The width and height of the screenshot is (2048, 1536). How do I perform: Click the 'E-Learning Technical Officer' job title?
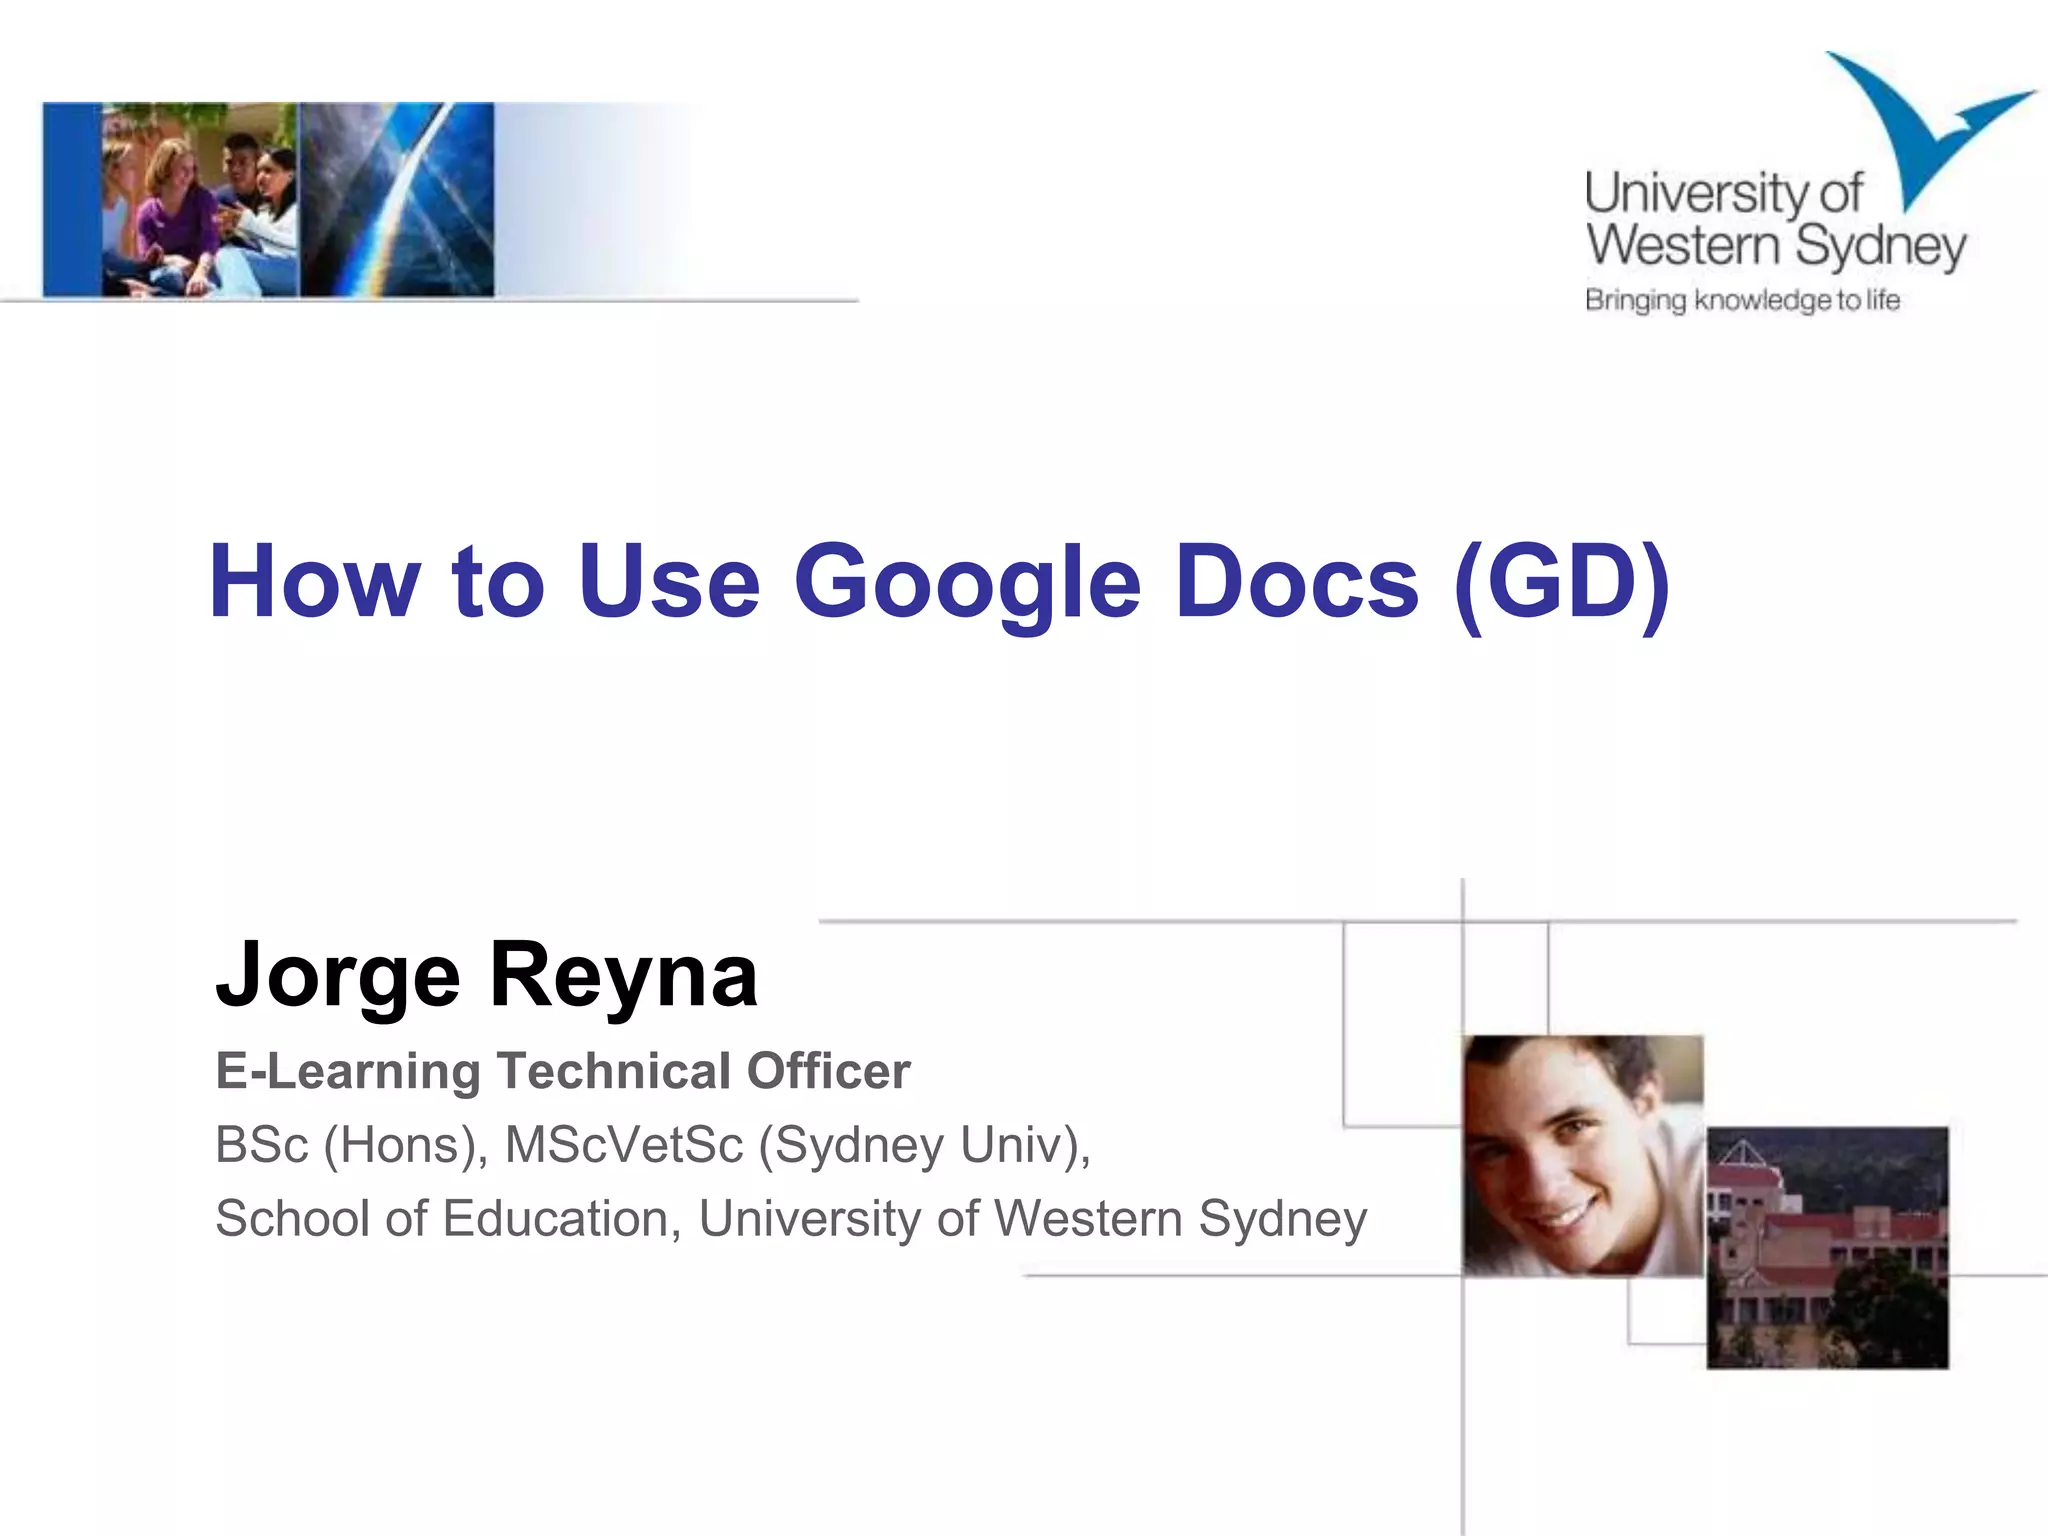click(562, 1071)
